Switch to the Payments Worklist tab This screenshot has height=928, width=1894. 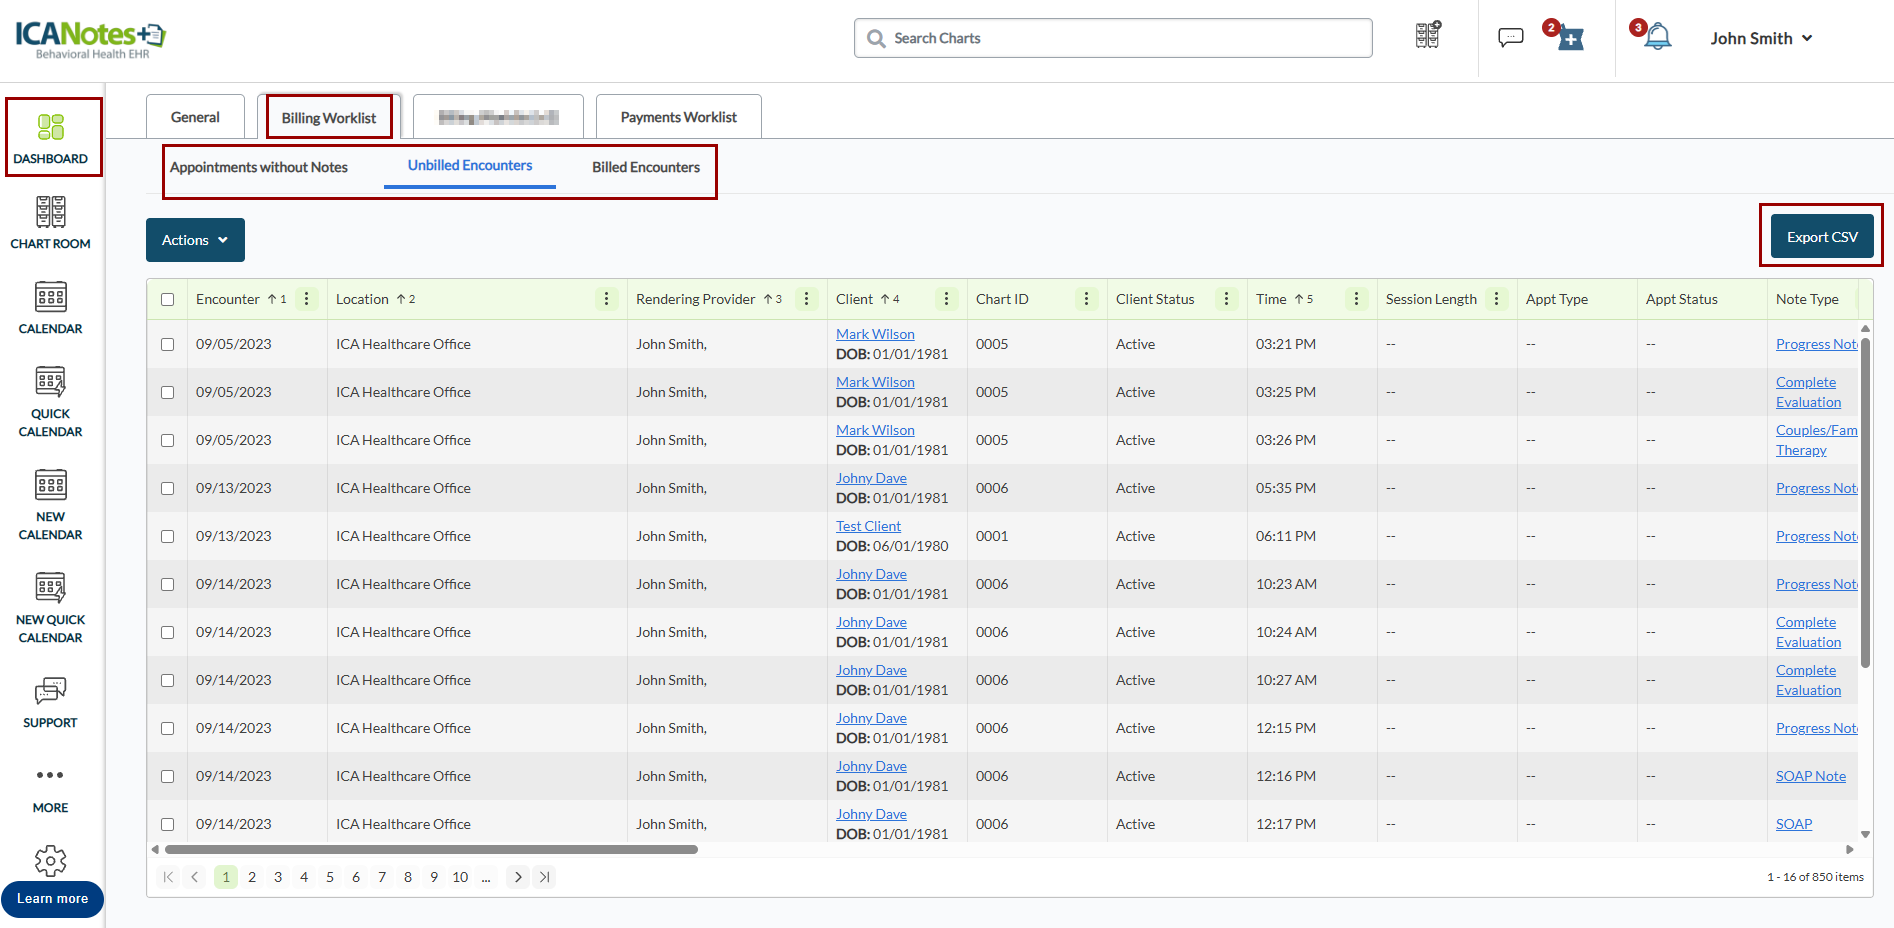678,117
